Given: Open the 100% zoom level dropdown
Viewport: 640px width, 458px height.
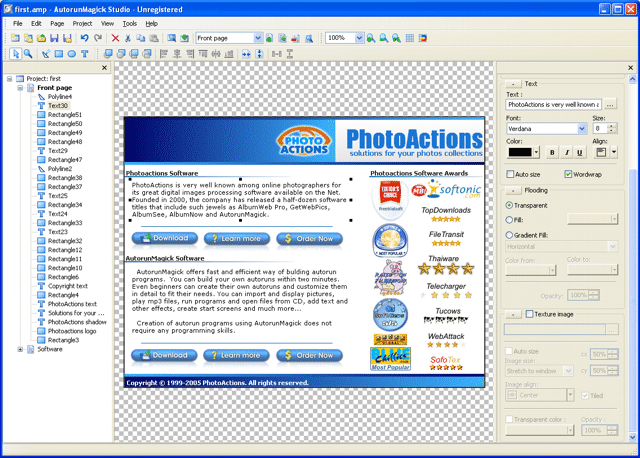Looking at the screenshot, I should click(359, 38).
